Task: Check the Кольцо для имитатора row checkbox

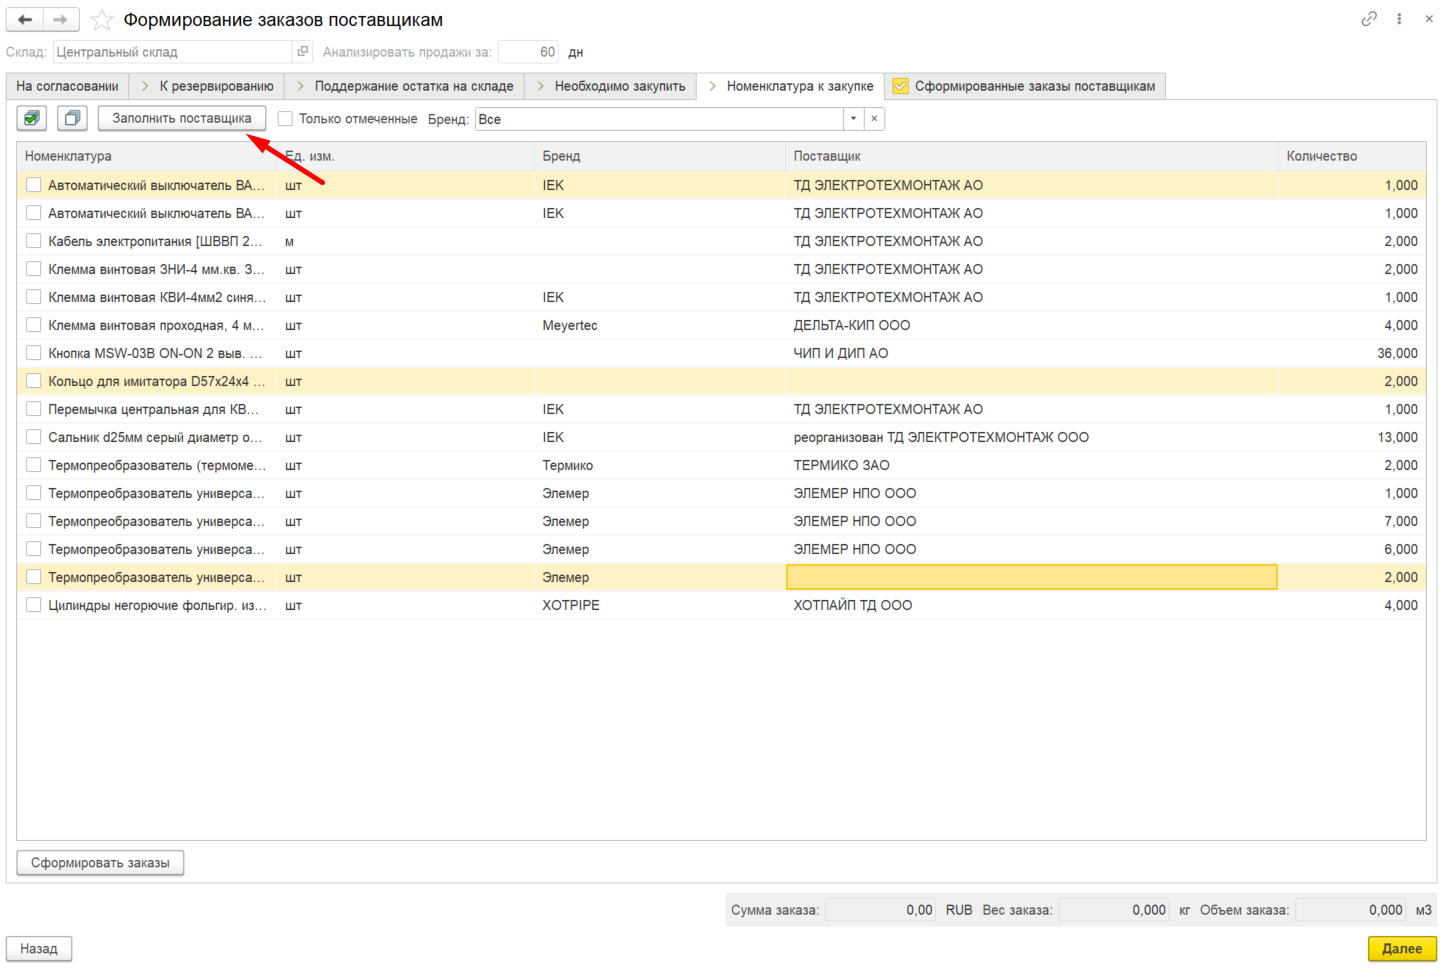Action: tap(33, 381)
